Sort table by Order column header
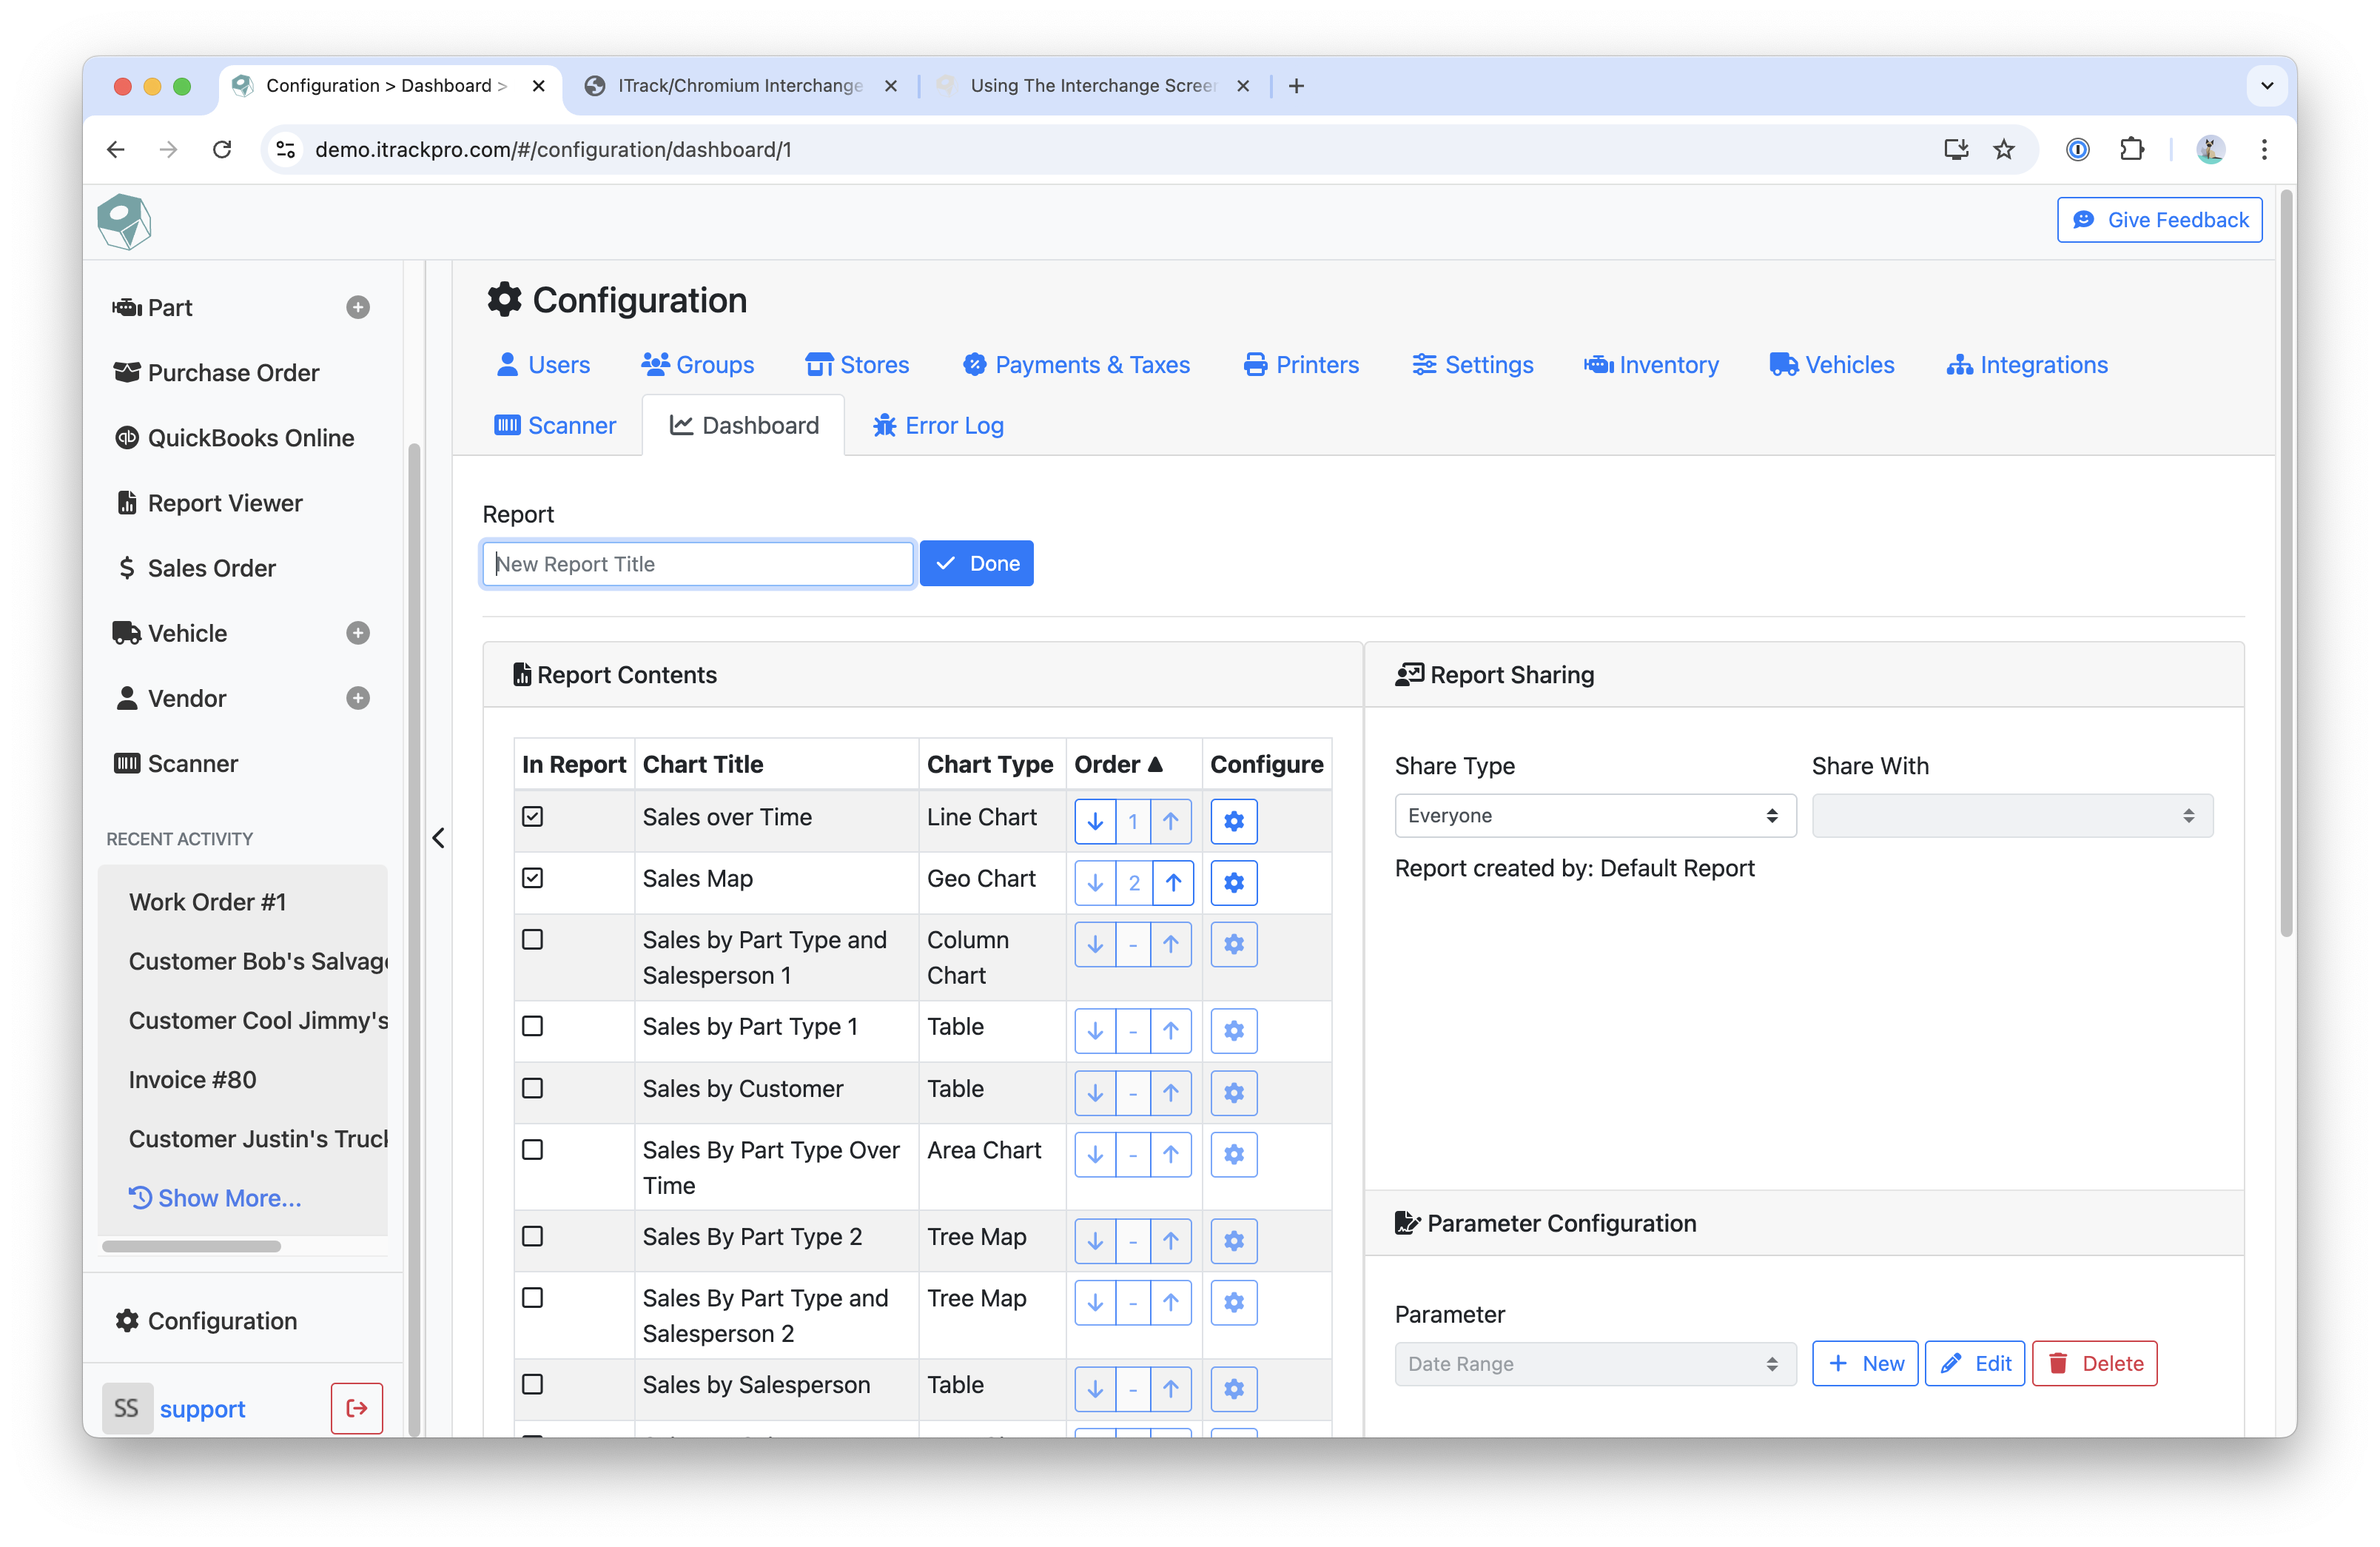This screenshot has height=1547, width=2380. [x=1117, y=764]
